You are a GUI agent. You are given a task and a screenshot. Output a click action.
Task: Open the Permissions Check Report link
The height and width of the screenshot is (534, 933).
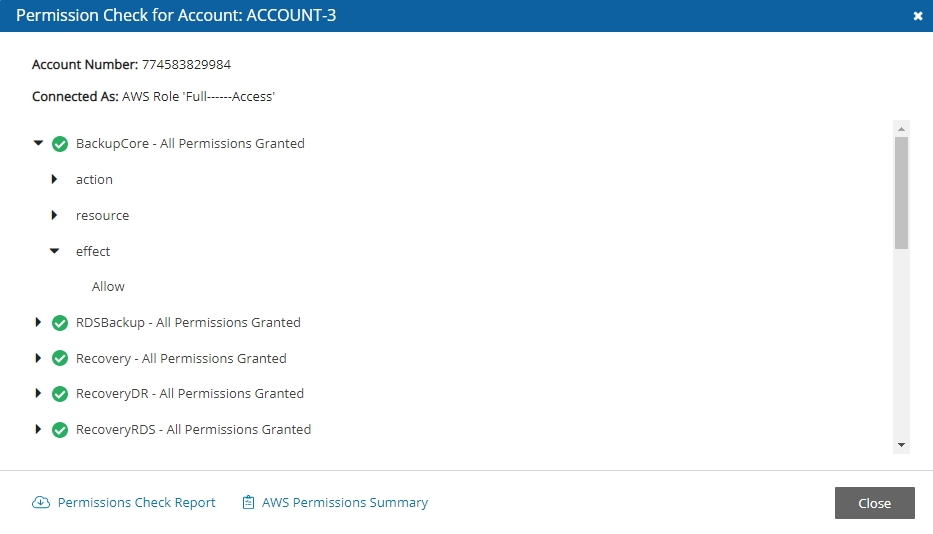[x=136, y=503]
